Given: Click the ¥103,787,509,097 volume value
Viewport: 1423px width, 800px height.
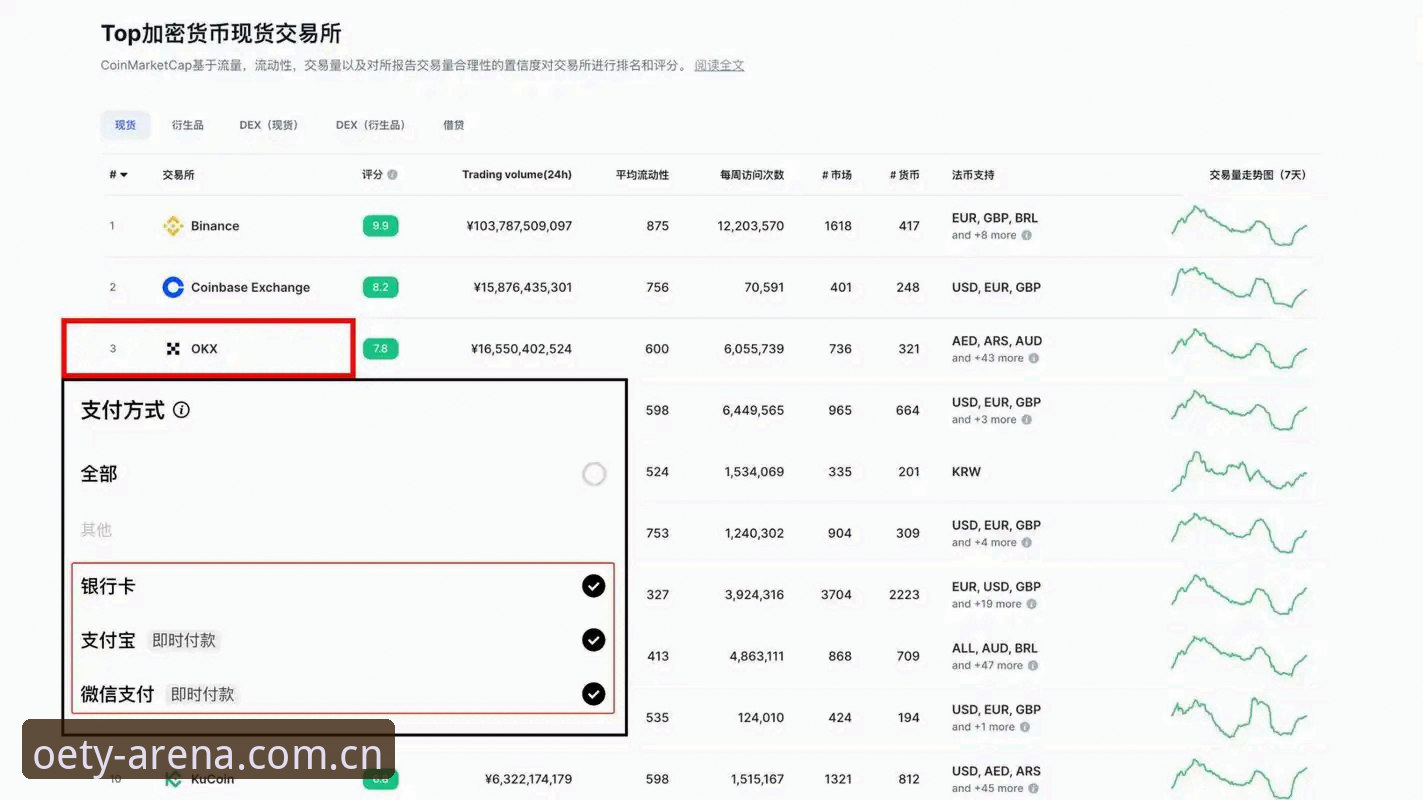Looking at the screenshot, I should tap(519, 226).
